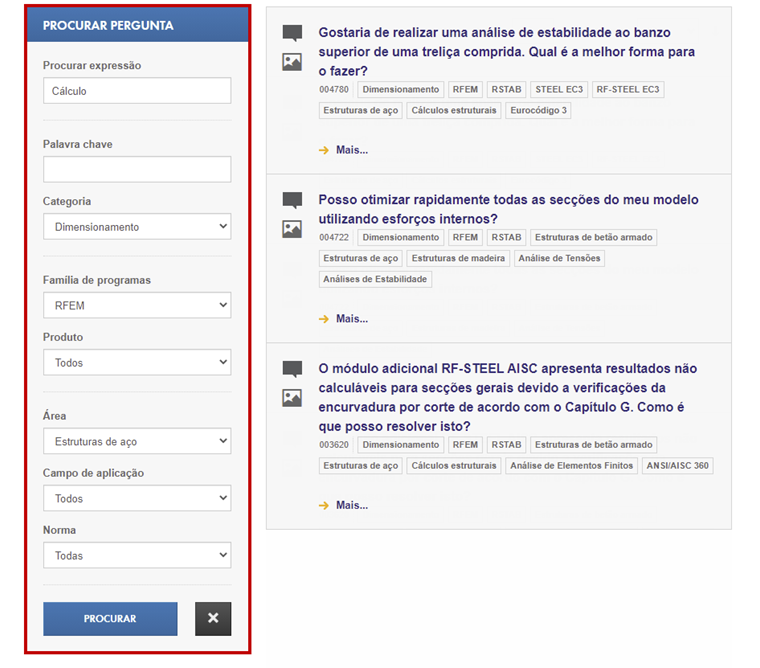Click Estruturas de madeira tag
The height and width of the screenshot is (668, 760).
[458, 258]
